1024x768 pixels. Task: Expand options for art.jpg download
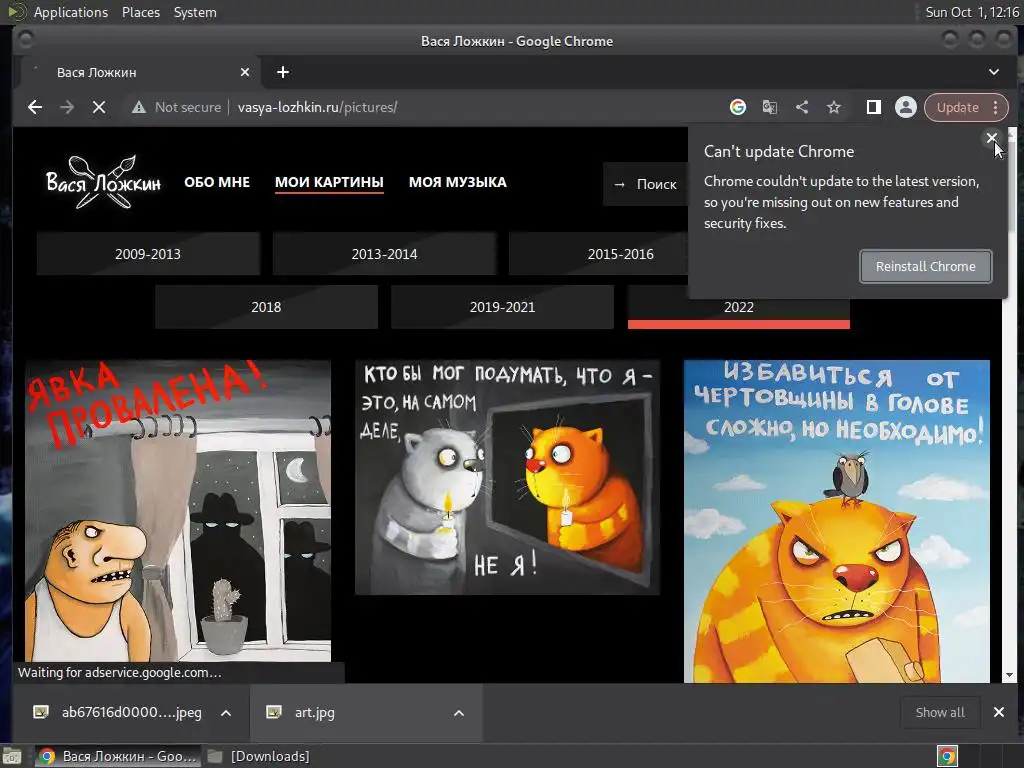coord(459,713)
